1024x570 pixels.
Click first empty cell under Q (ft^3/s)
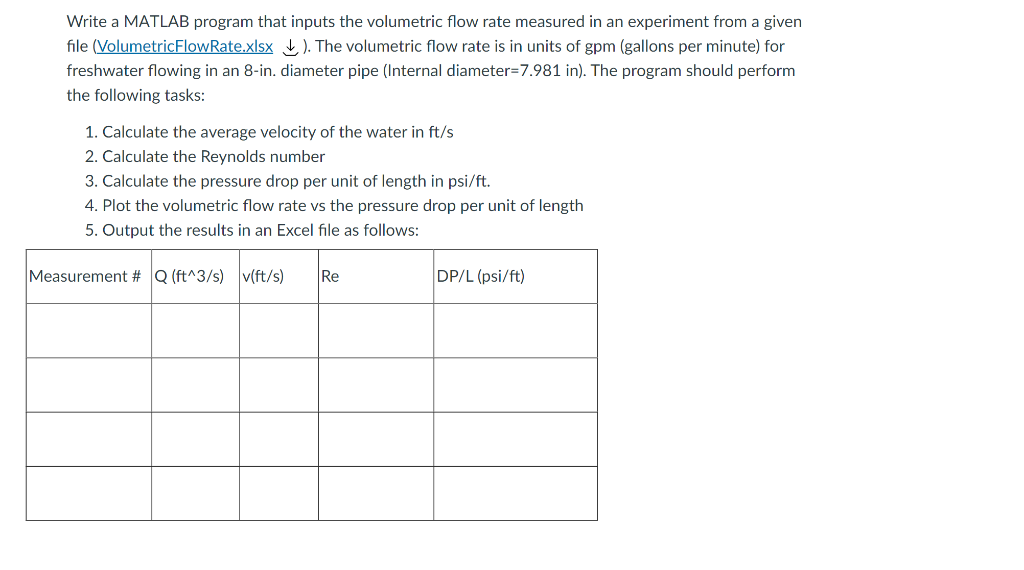[x=195, y=330]
